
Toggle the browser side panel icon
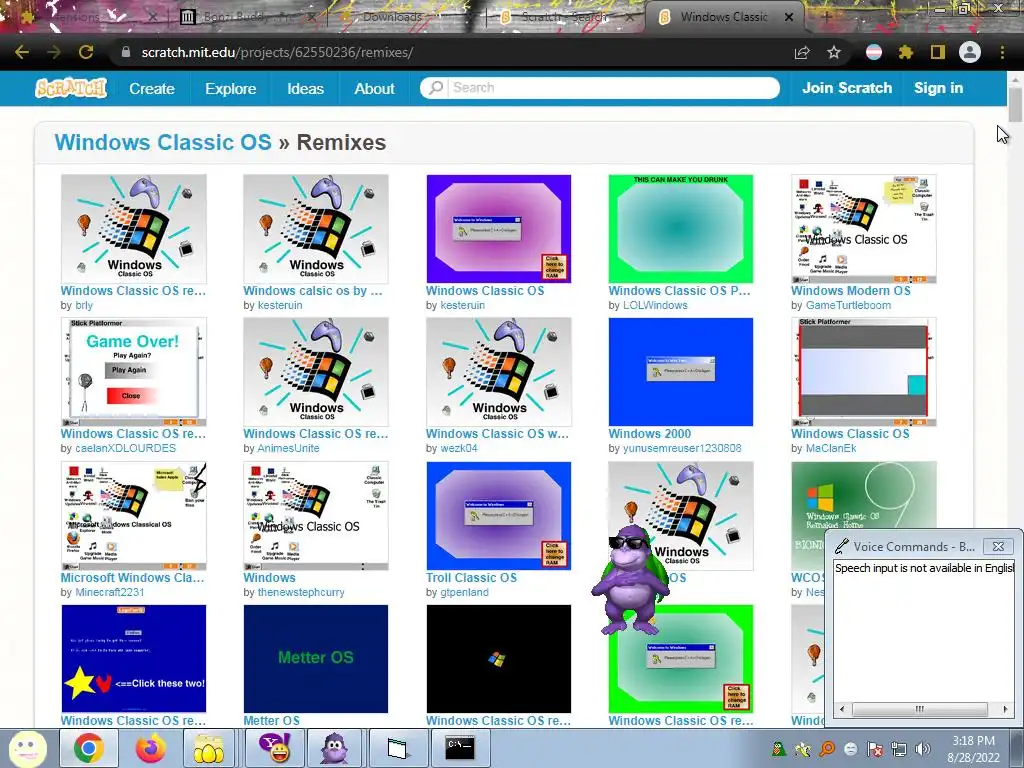pyautogui.click(x=938, y=52)
